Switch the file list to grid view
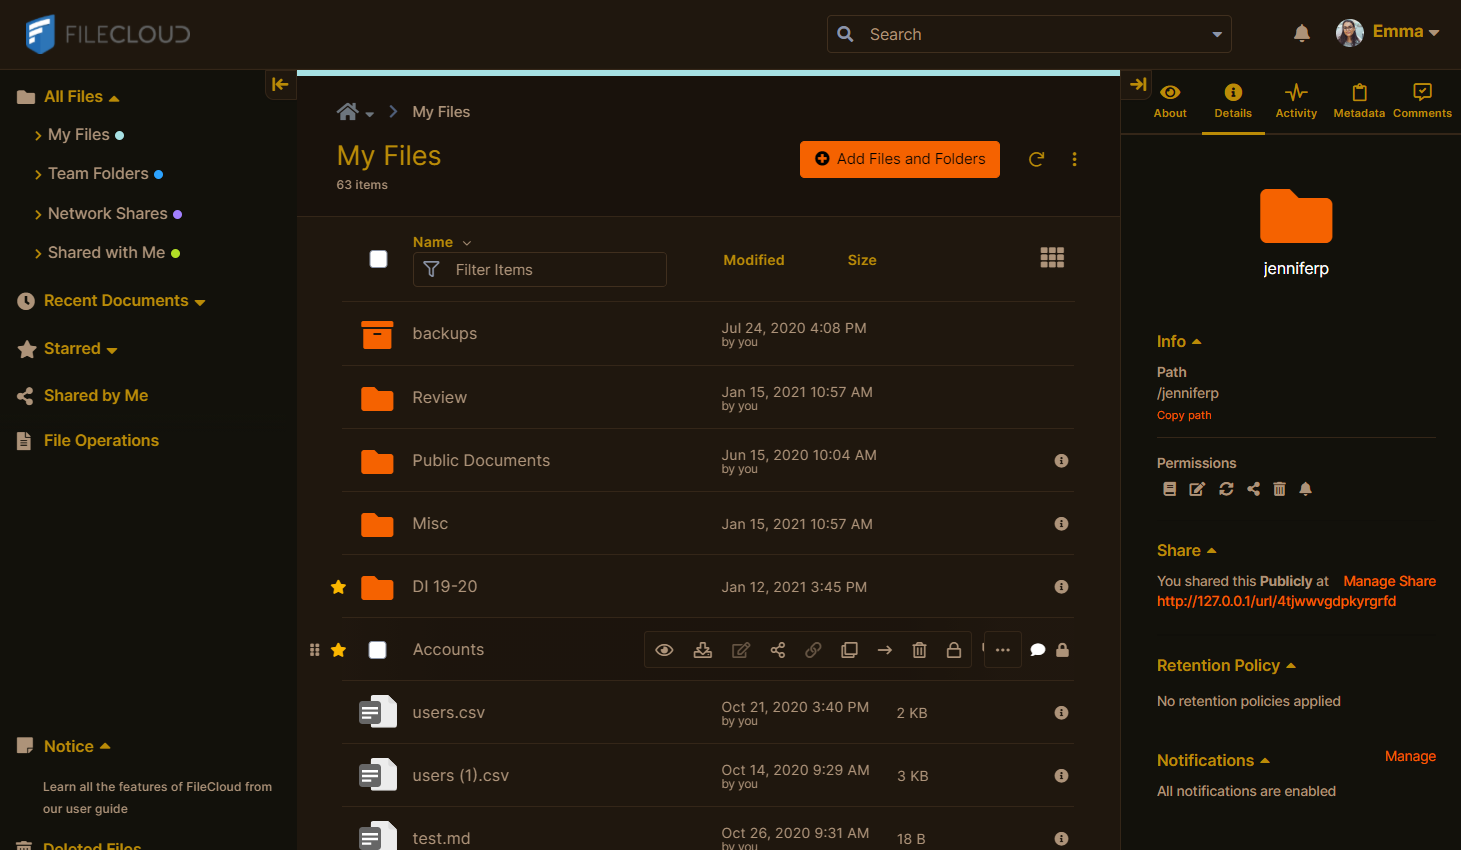This screenshot has height=850, width=1461. 1052,258
